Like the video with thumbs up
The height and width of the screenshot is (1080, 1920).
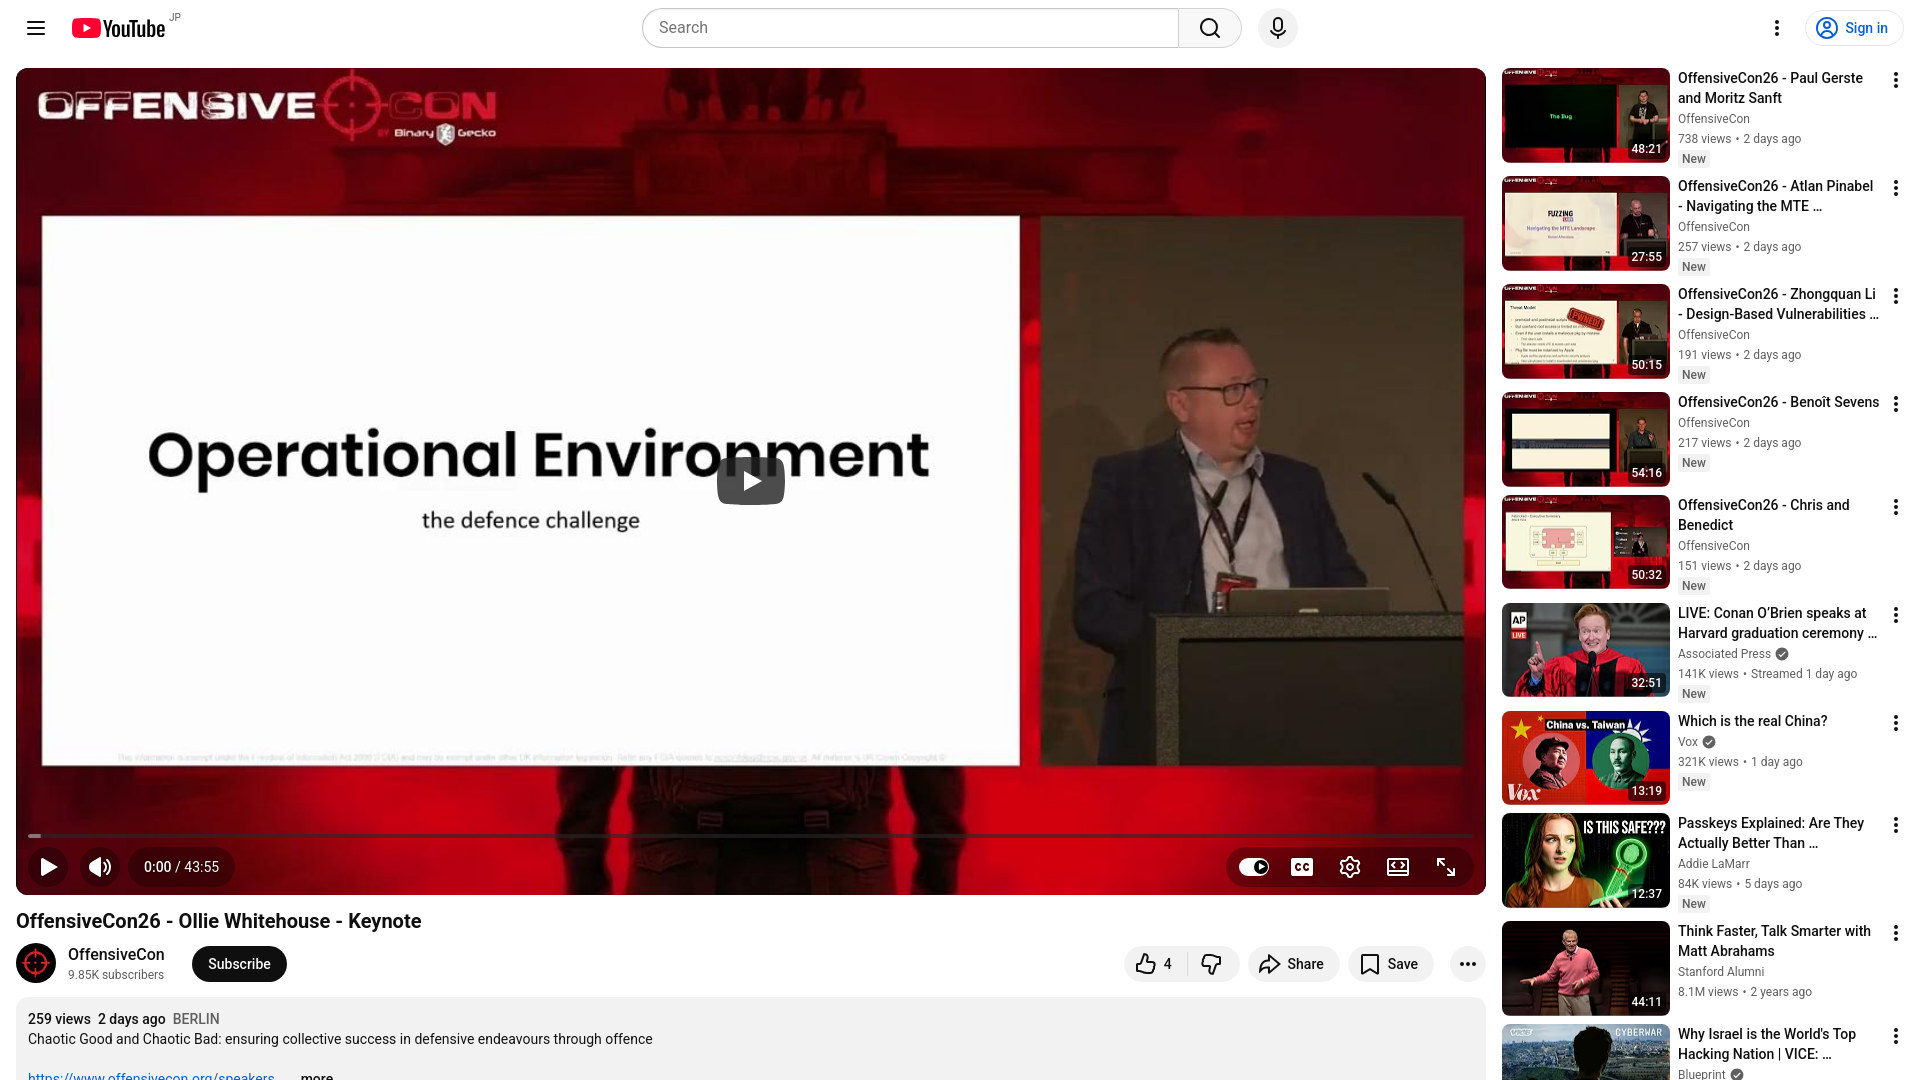tap(1155, 964)
